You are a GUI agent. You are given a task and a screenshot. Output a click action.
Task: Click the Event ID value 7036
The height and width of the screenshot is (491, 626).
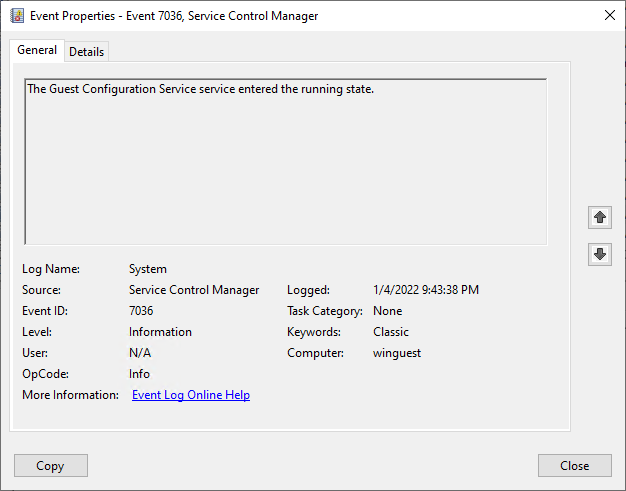pos(141,311)
